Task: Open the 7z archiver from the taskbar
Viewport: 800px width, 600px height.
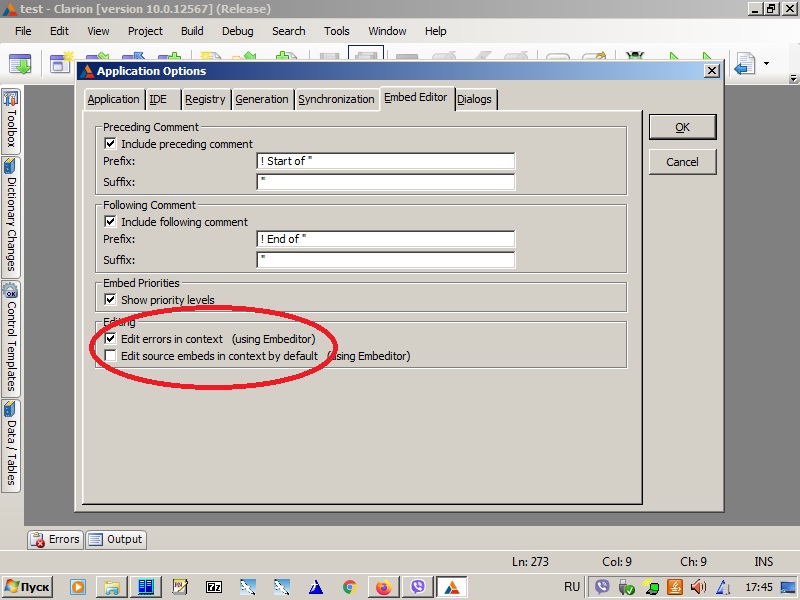Action: tap(213, 587)
